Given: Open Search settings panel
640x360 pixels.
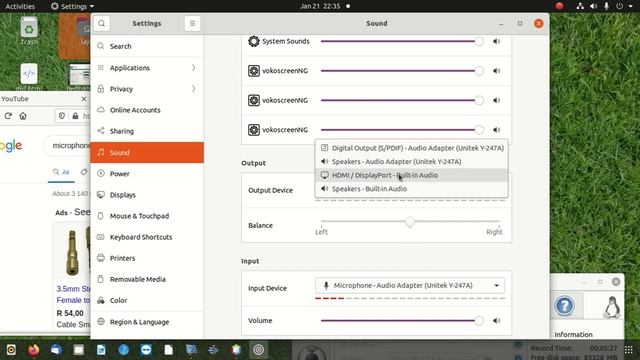Looking at the screenshot, I should tap(147, 46).
